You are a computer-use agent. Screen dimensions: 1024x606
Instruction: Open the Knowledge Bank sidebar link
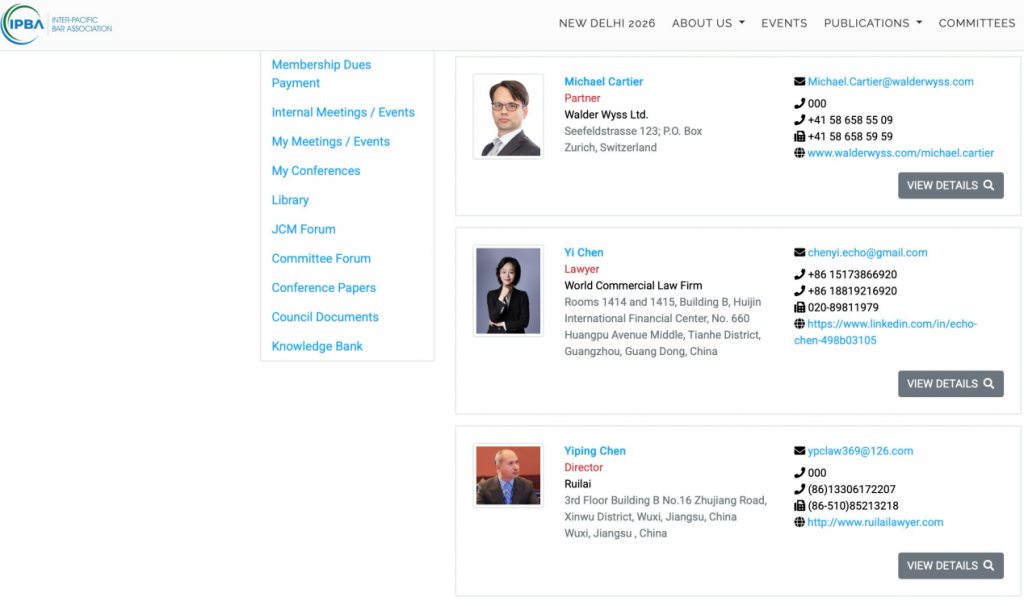point(317,346)
